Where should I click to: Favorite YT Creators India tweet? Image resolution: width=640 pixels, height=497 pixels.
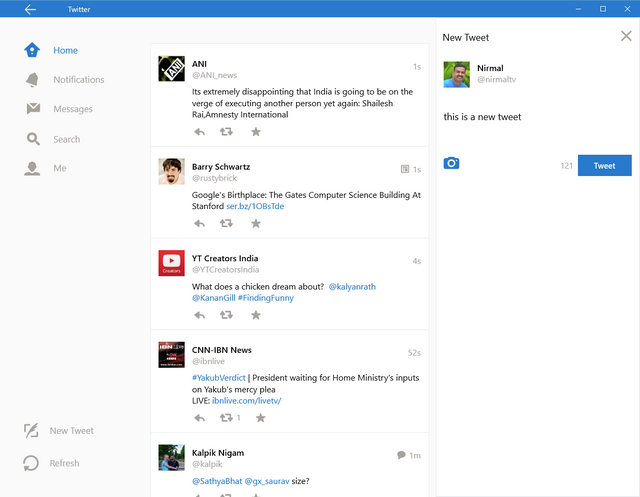256,315
